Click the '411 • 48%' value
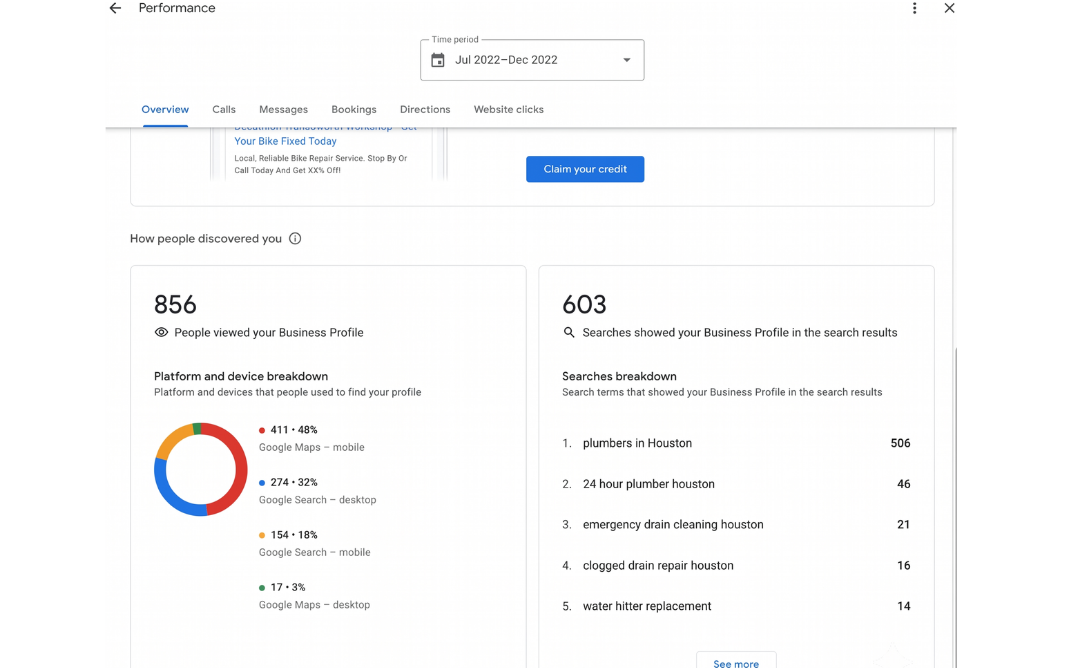The width and height of the screenshot is (1080, 668). (x=293, y=430)
